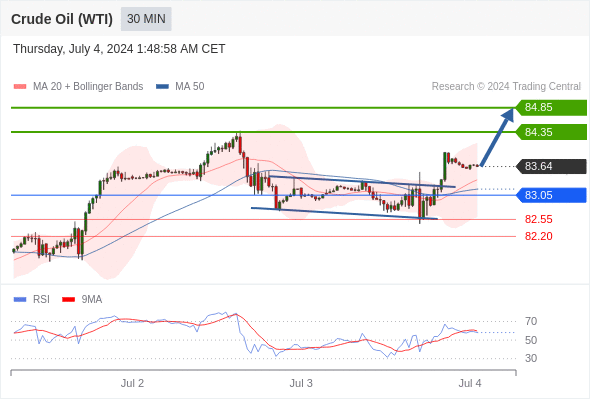Click the green 84.35 resistance tag

click(x=551, y=132)
